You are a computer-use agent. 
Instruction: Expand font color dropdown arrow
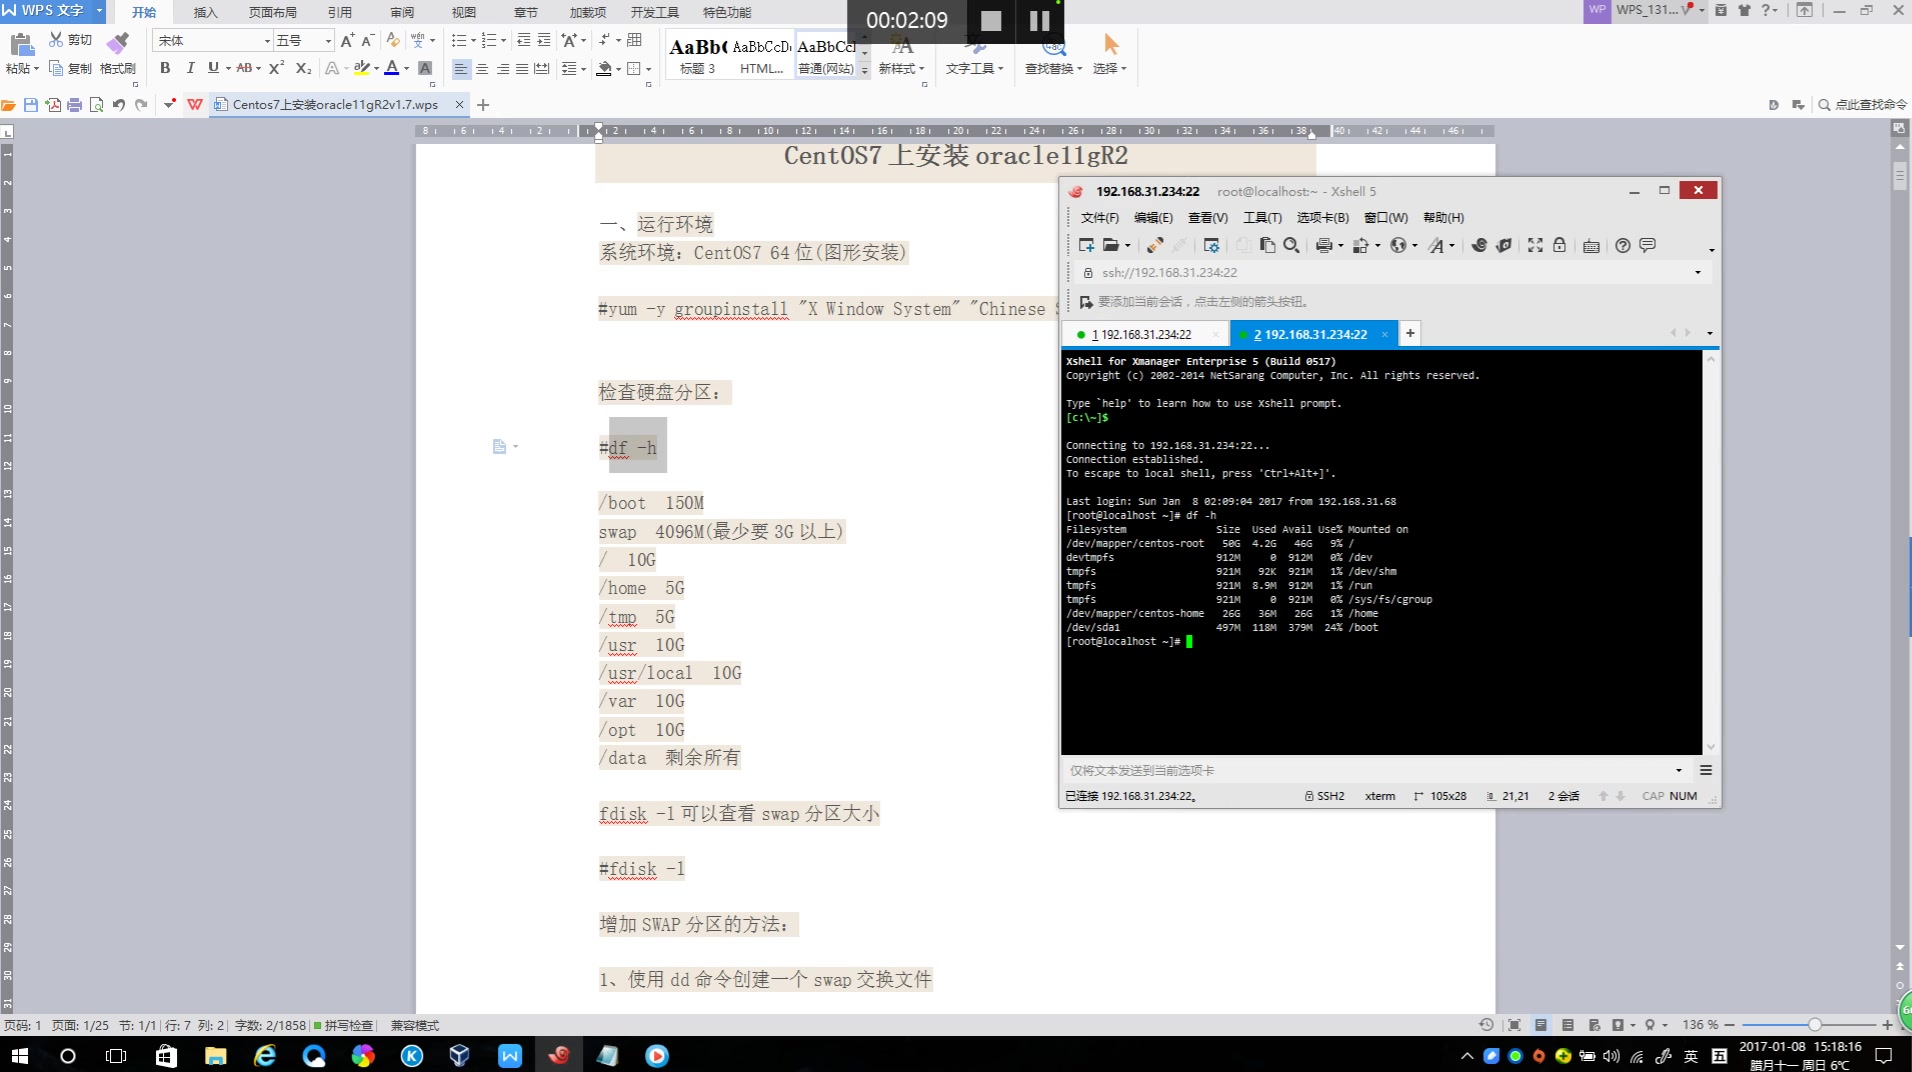tap(406, 69)
